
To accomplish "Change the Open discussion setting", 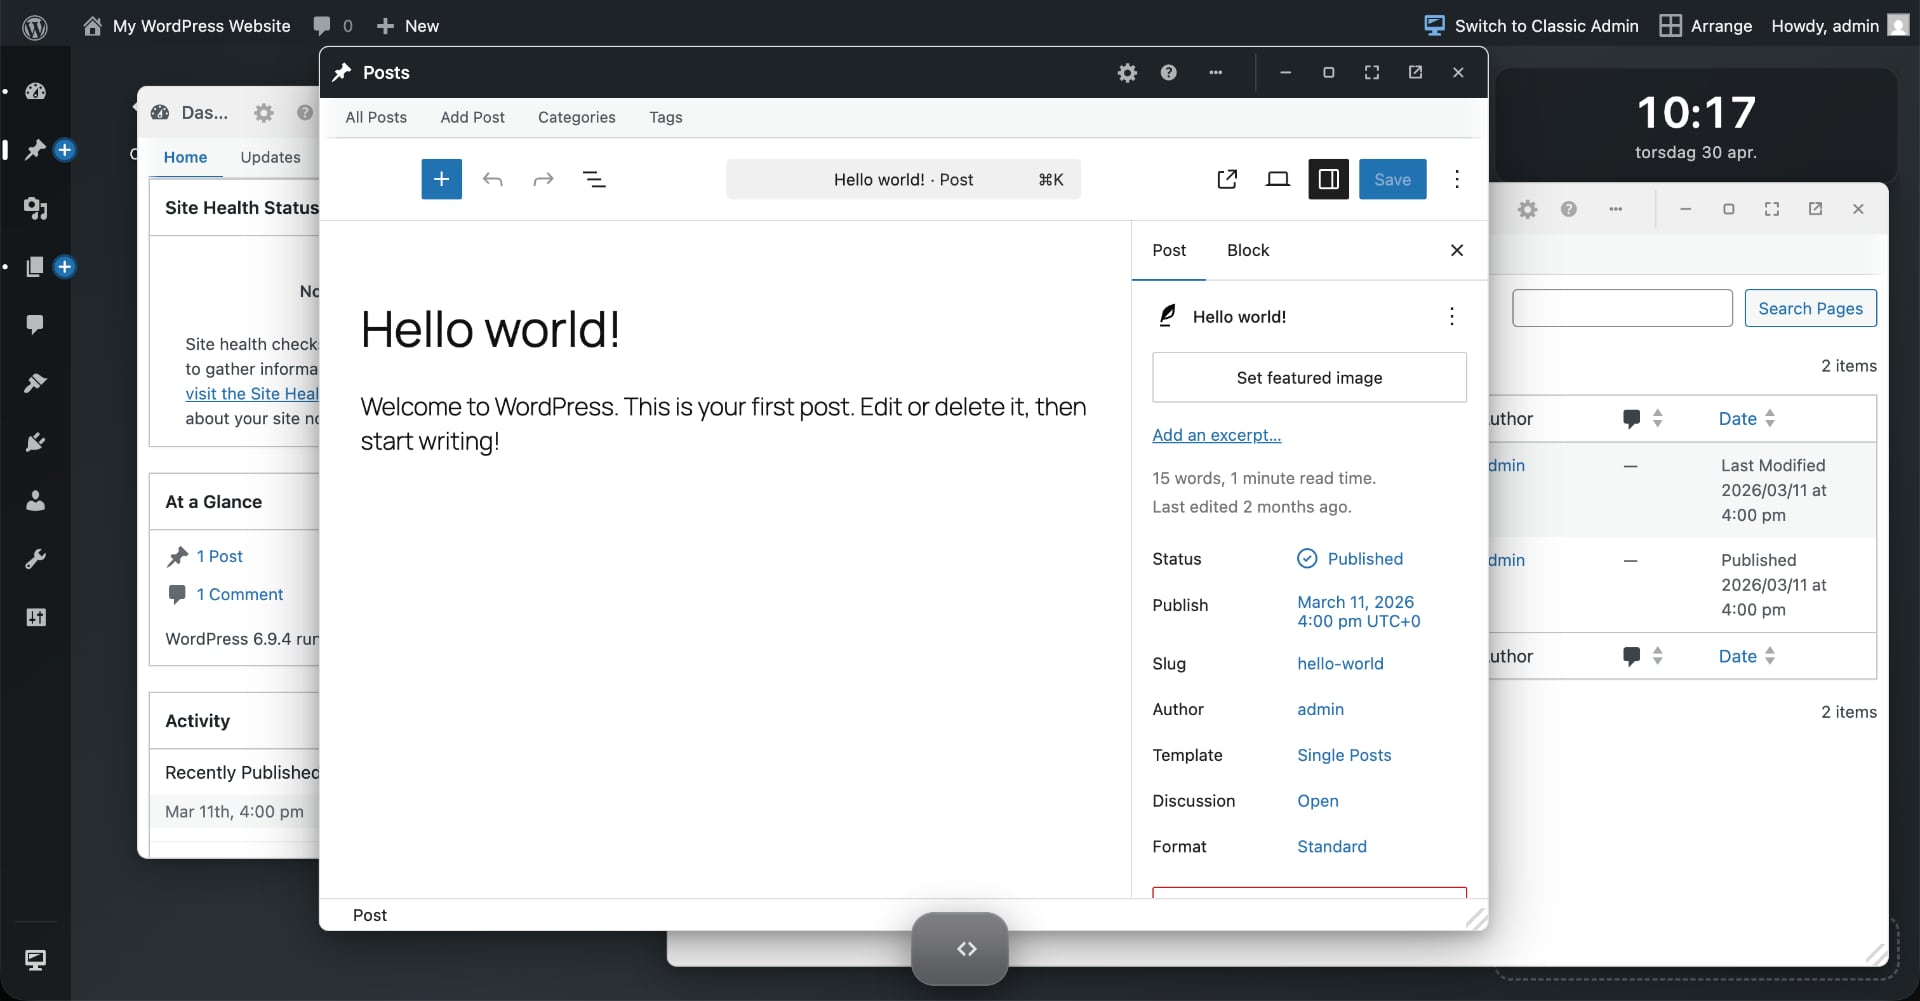I will [x=1317, y=801].
